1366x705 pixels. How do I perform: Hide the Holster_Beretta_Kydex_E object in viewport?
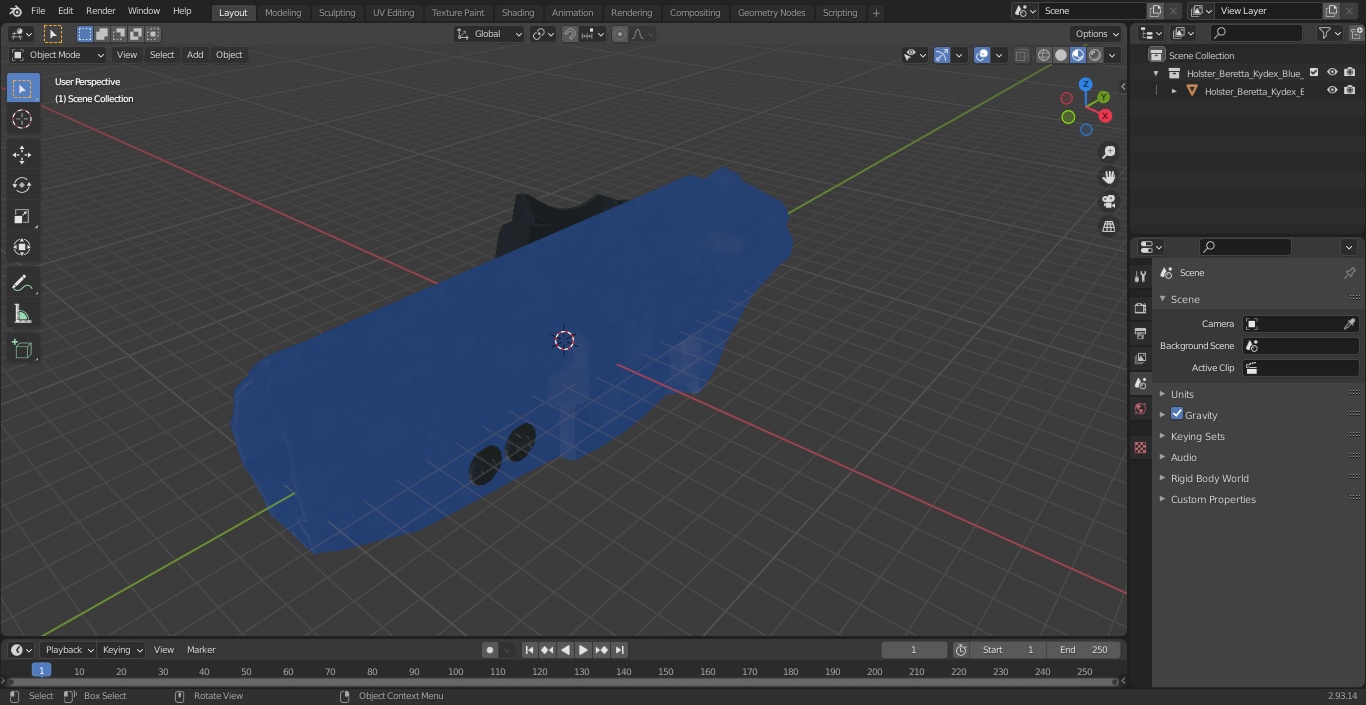[x=1332, y=90]
